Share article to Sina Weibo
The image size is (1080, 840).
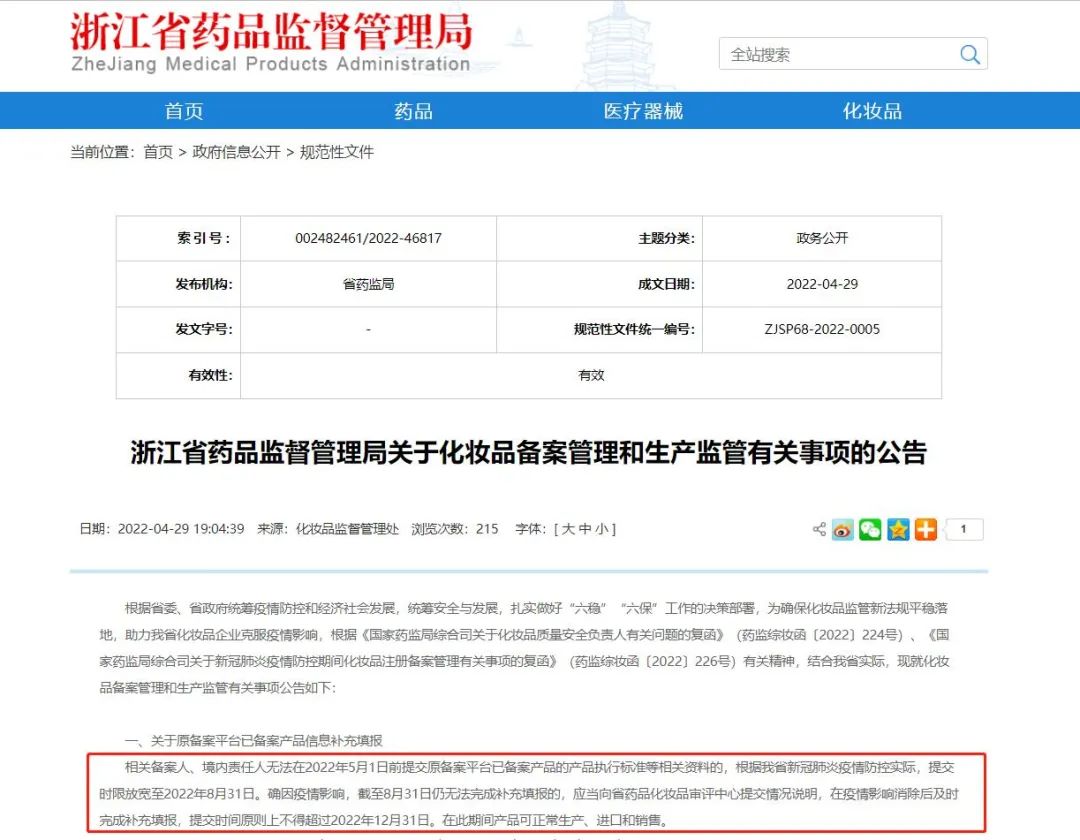[843, 530]
